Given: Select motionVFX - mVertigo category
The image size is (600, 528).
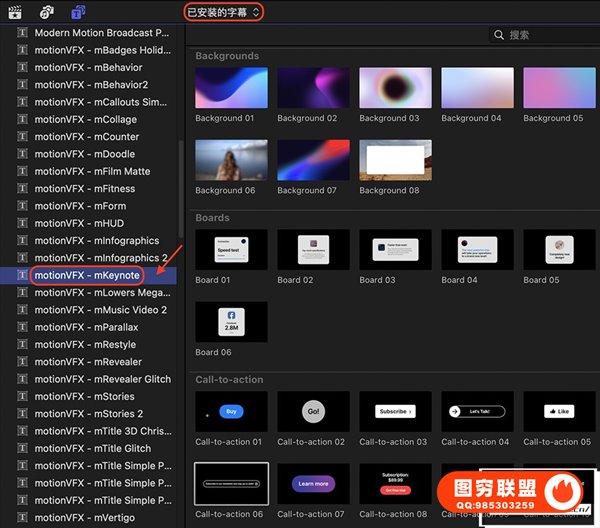Looking at the screenshot, I should pyautogui.click(x=86, y=518).
